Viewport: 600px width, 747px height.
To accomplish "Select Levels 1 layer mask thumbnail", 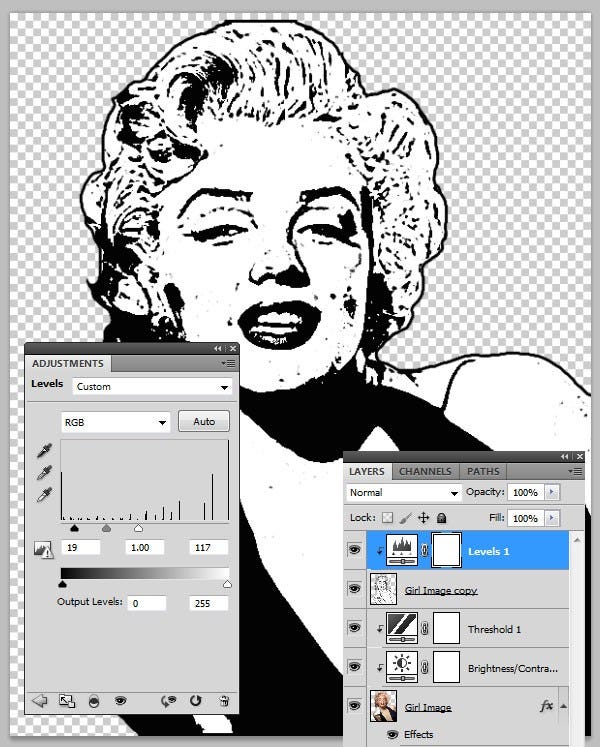I will click(447, 550).
